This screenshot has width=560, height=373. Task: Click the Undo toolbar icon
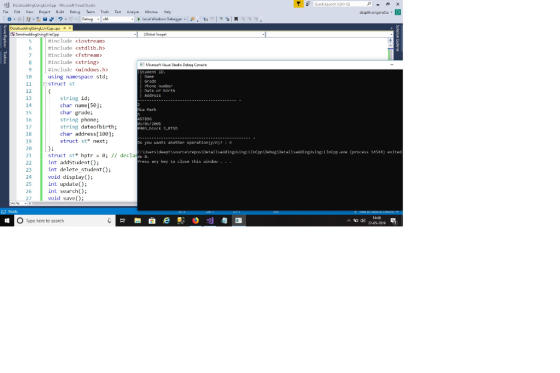coord(60,19)
